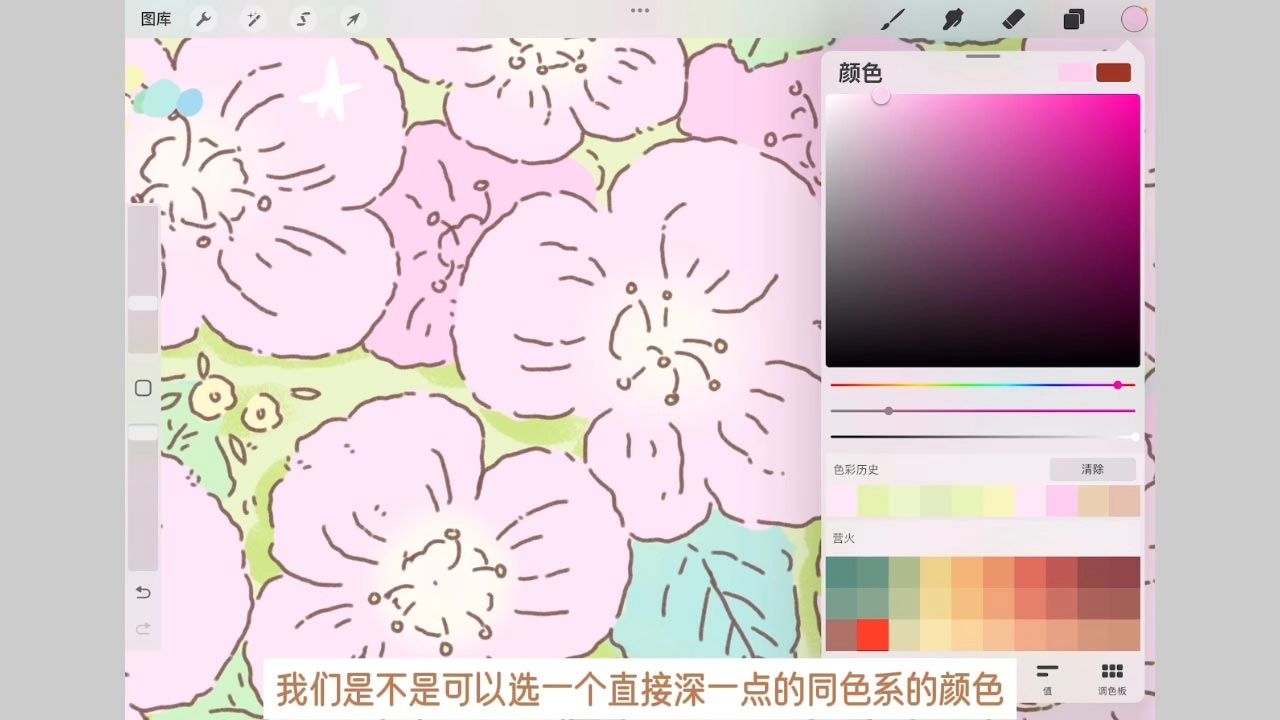Screen dimensions: 1280x720
Task: Pick the bright red swatch in 营火 palette
Action: [x=872, y=635]
